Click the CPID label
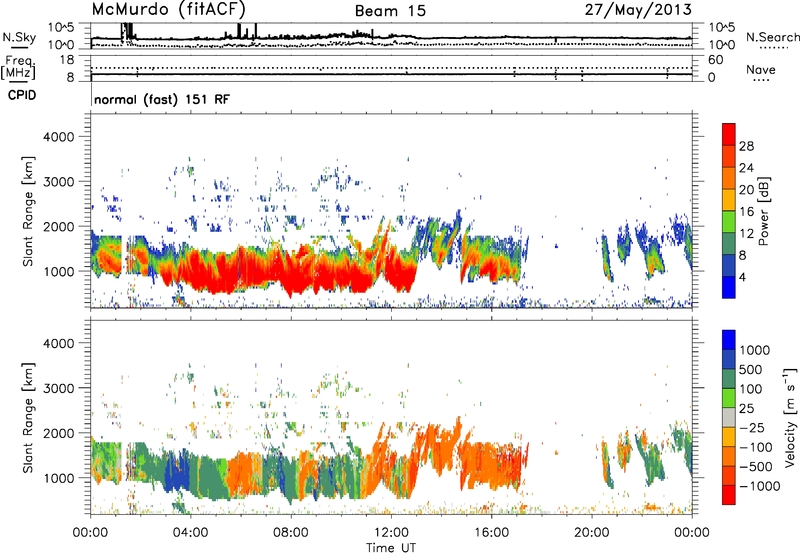Viewport: 800px width, 554px height. point(22,95)
